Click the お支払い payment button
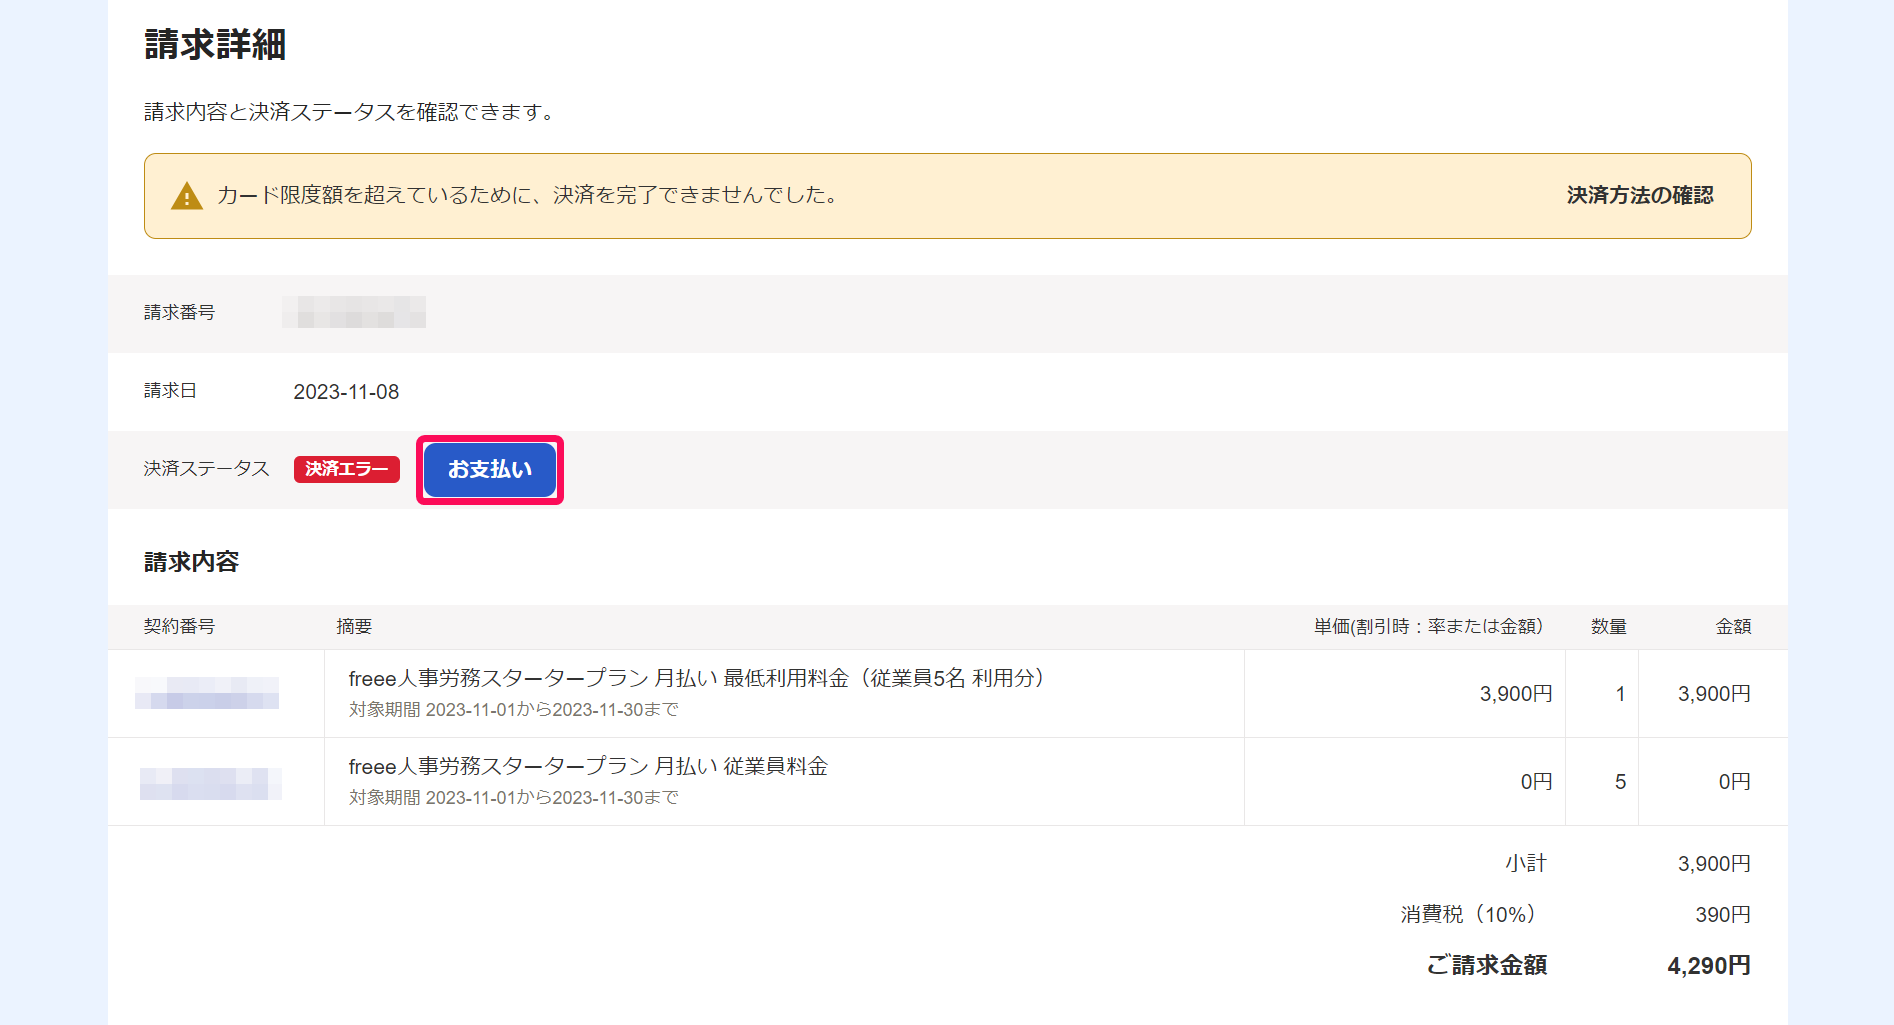Viewport: 1894px width, 1025px height. coord(490,469)
